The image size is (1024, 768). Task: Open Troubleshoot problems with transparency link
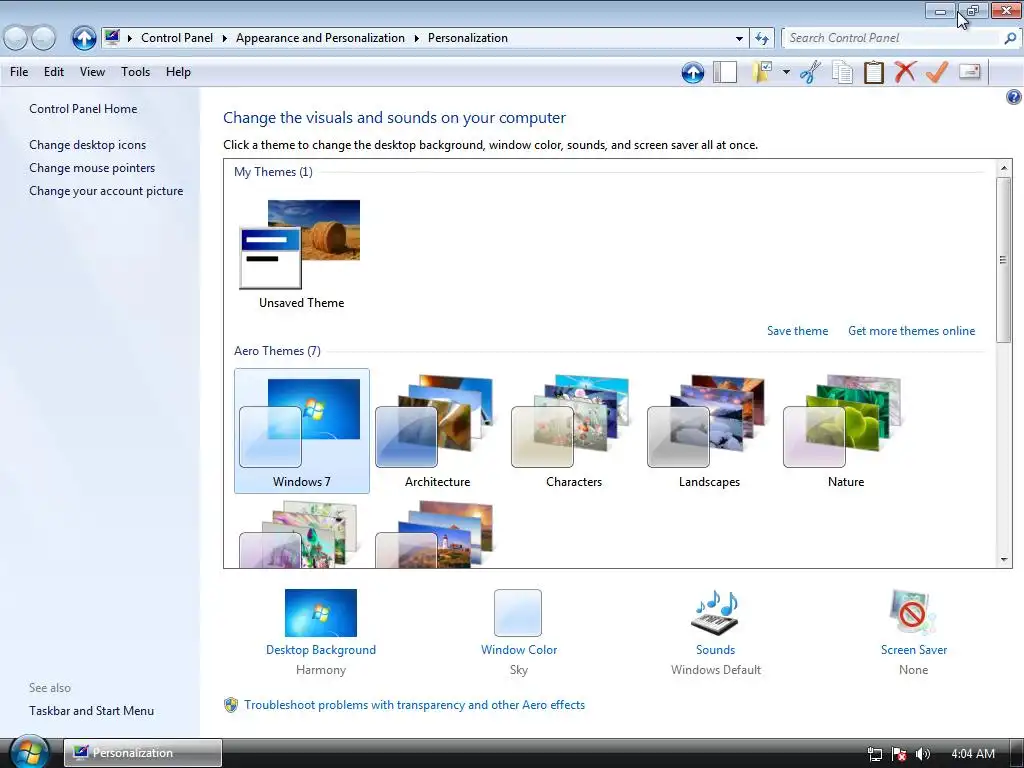[414, 705]
